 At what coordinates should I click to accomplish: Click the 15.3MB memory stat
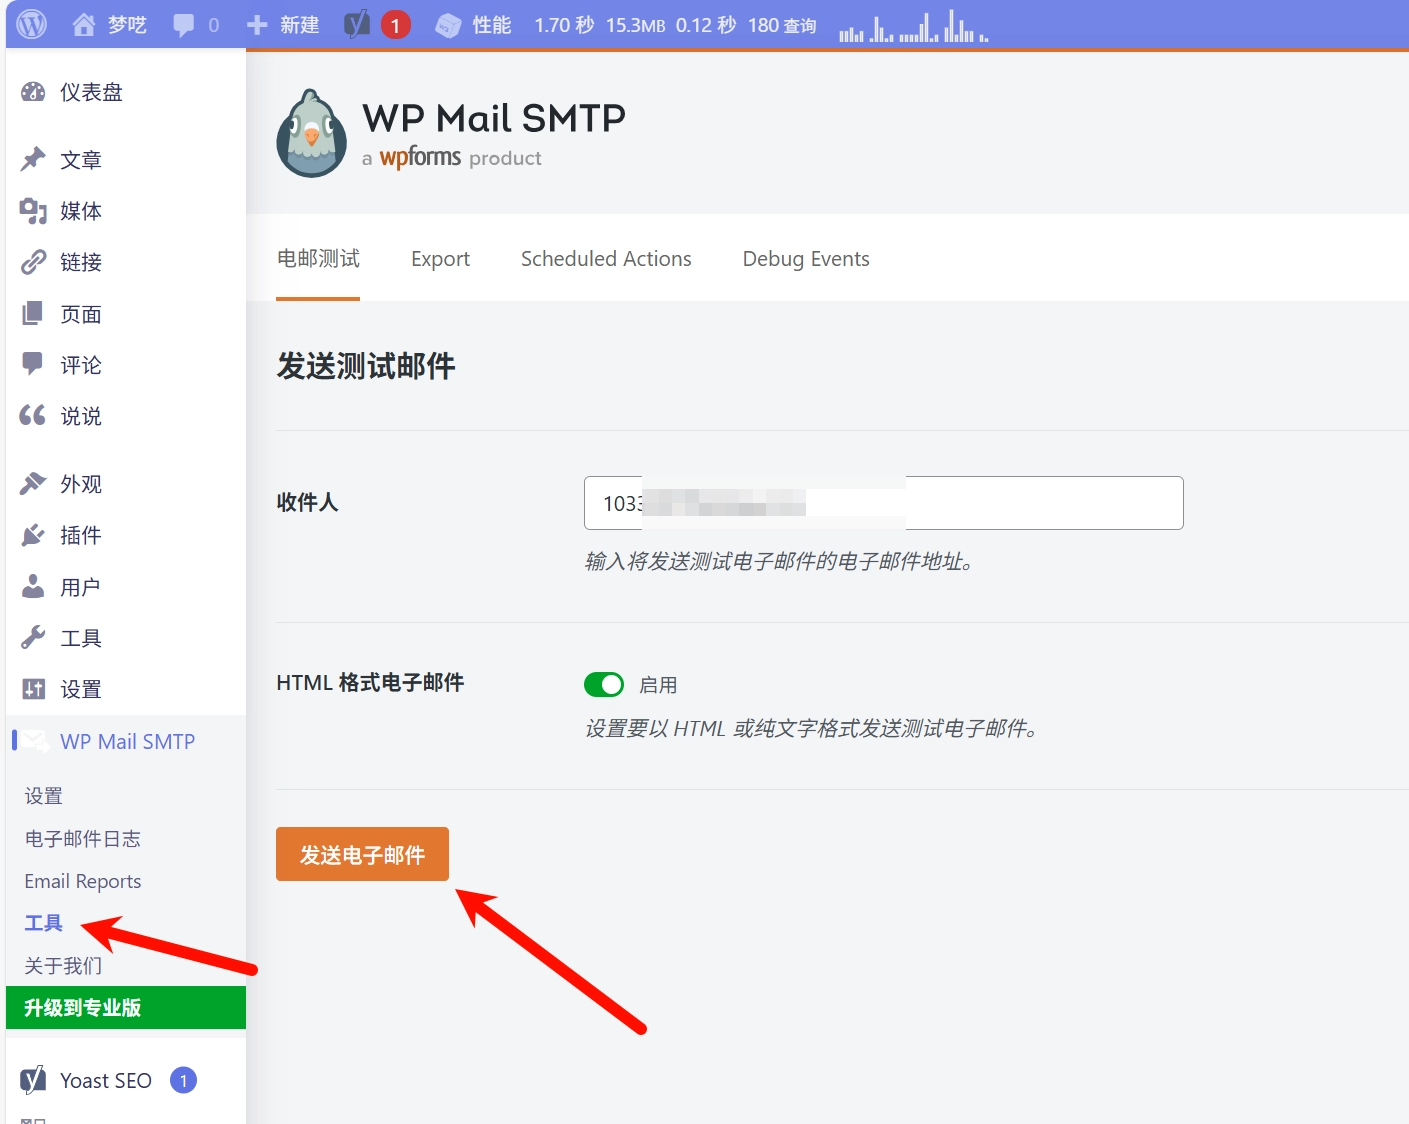635,25
